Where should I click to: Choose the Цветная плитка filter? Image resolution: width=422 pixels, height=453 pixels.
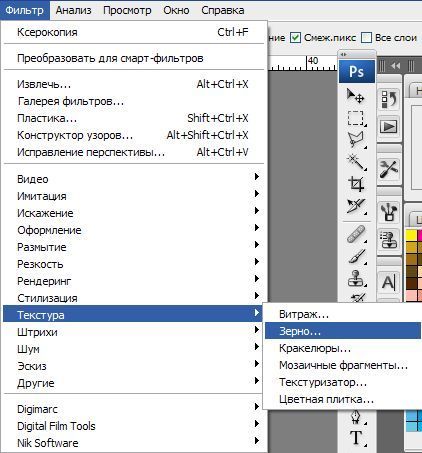pyautogui.click(x=343, y=399)
